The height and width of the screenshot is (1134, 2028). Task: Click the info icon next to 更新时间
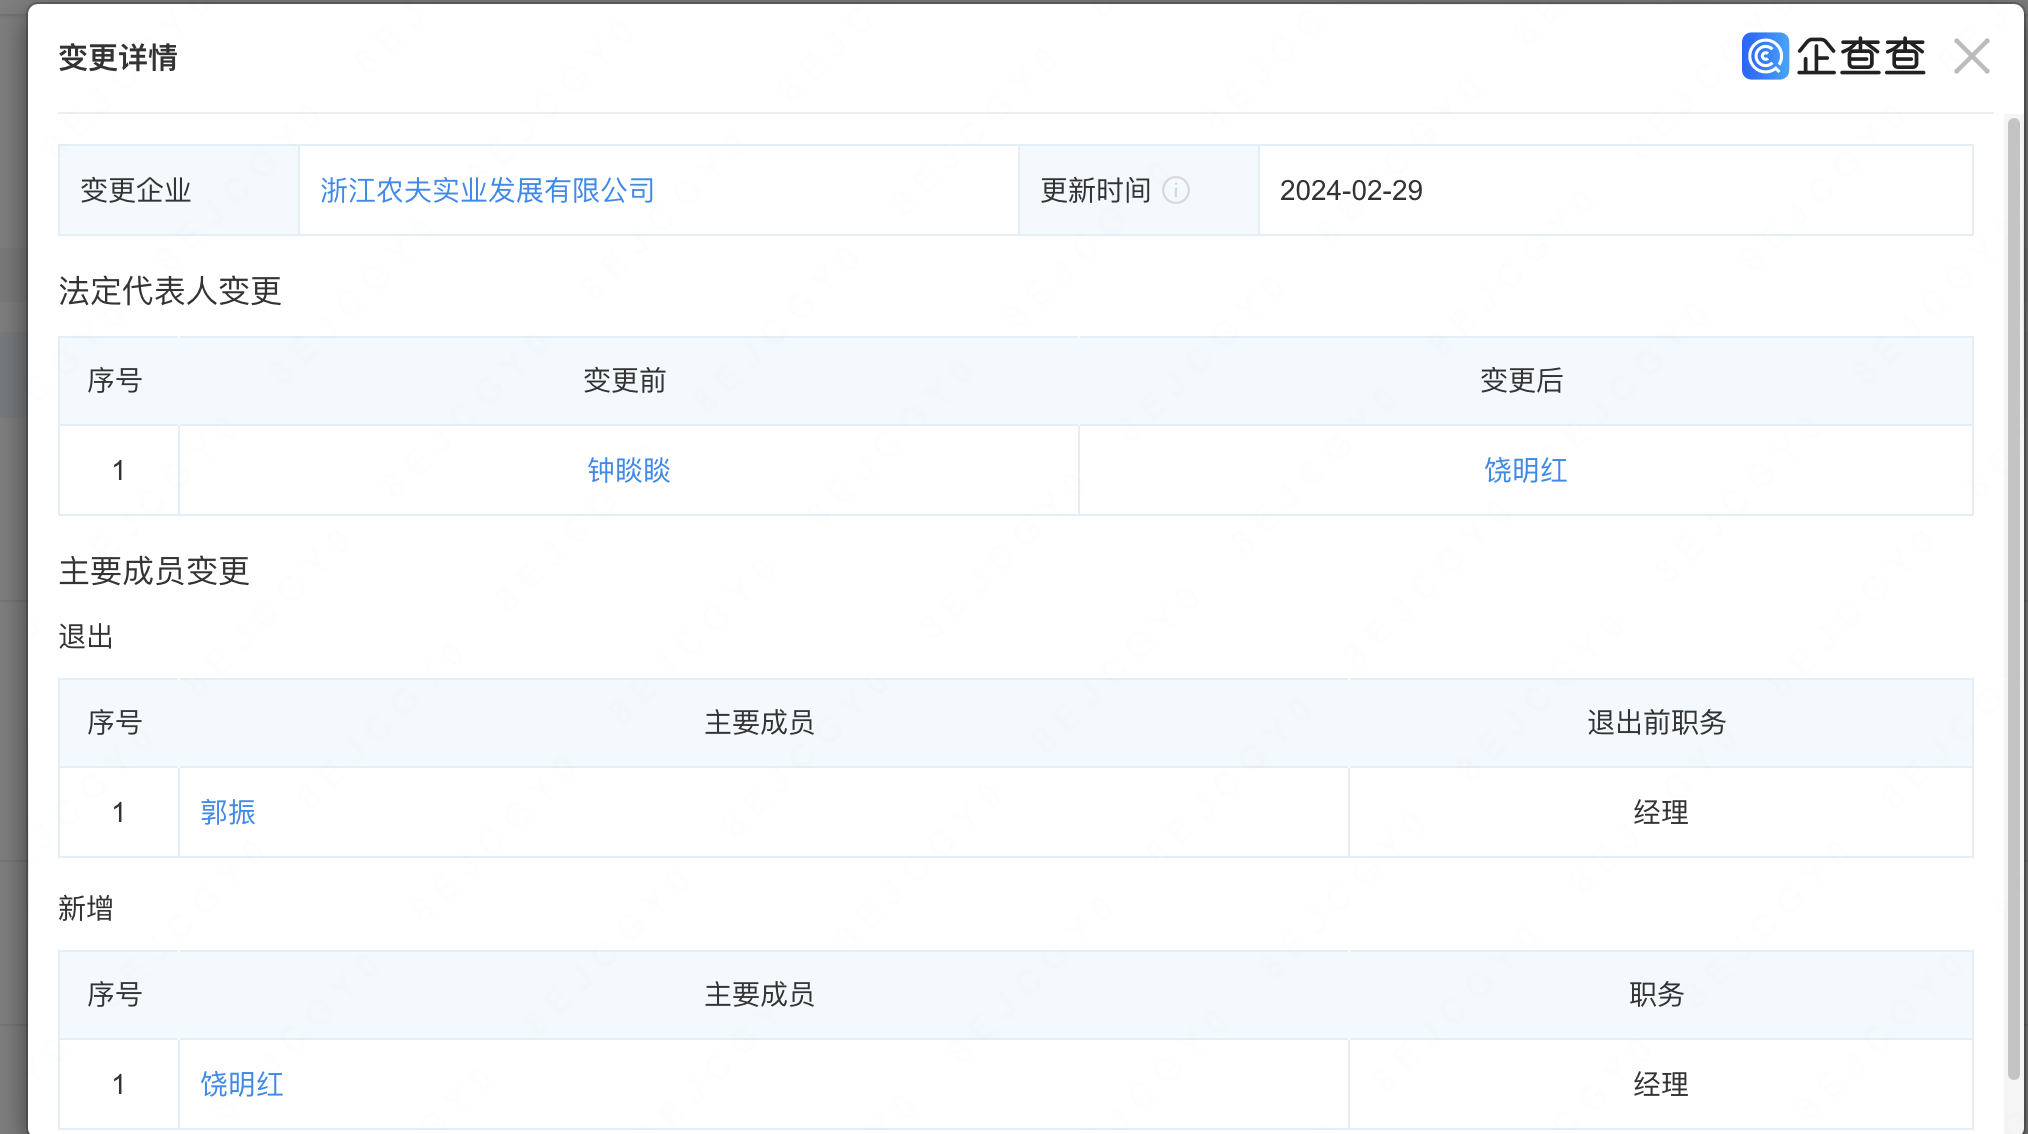pyautogui.click(x=1176, y=190)
